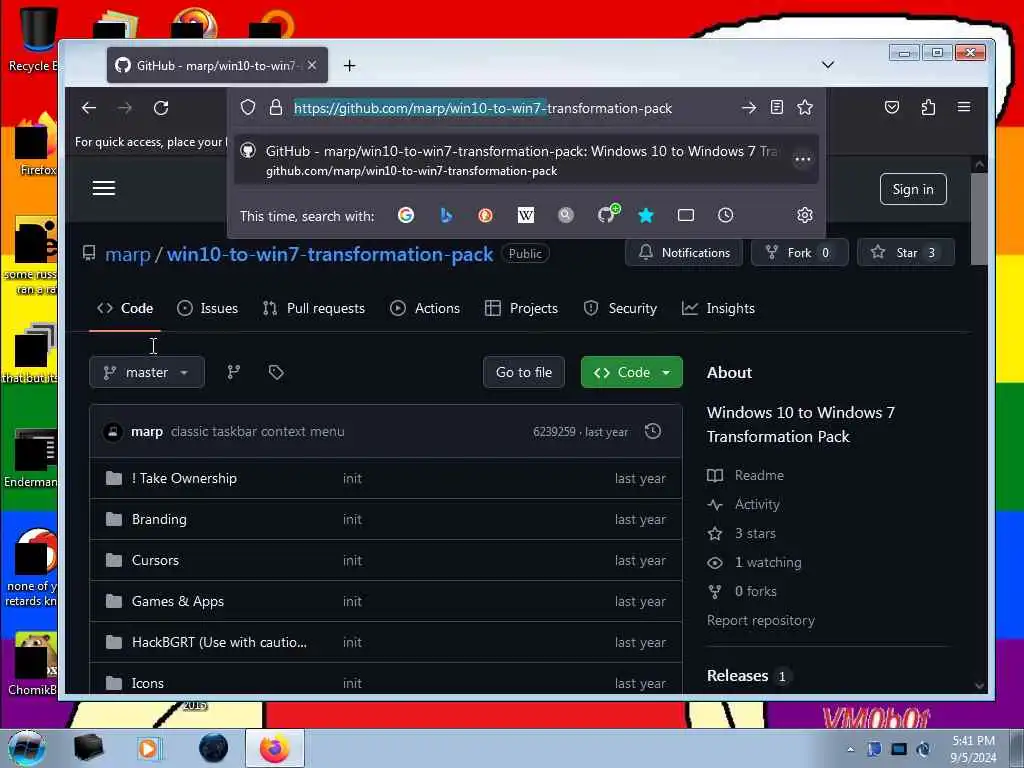This screenshot has height=768, width=1024.
Task: Expand the master branch dropdown
Action: [x=147, y=372]
